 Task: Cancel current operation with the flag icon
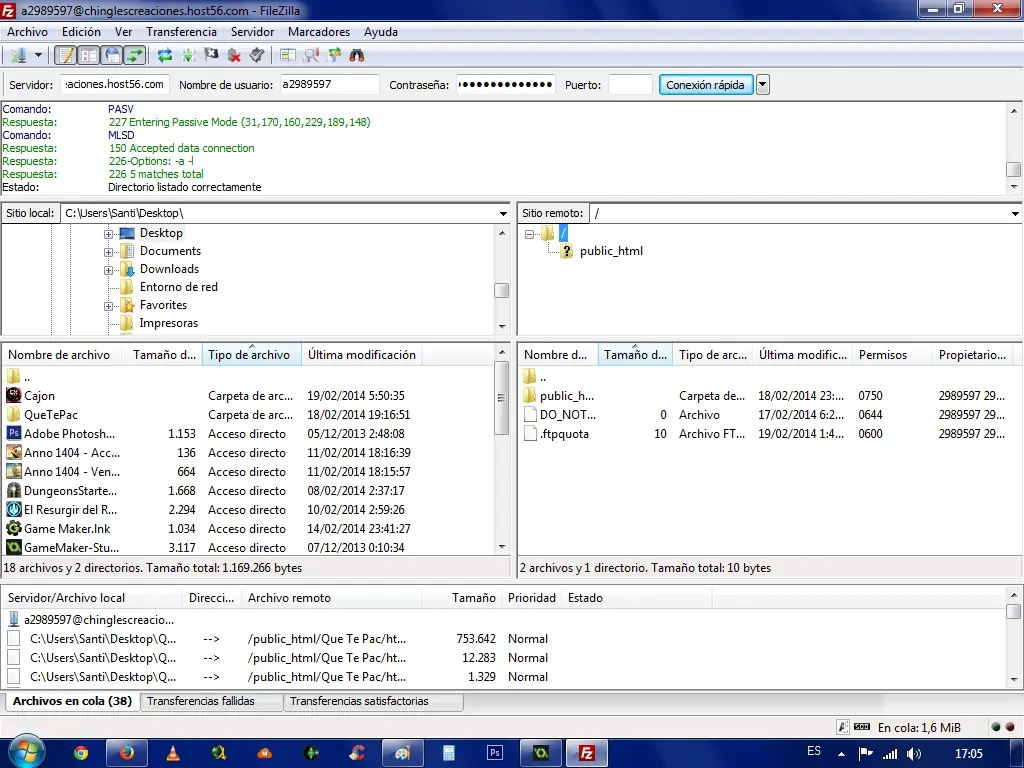pyautogui.click(x=211, y=56)
